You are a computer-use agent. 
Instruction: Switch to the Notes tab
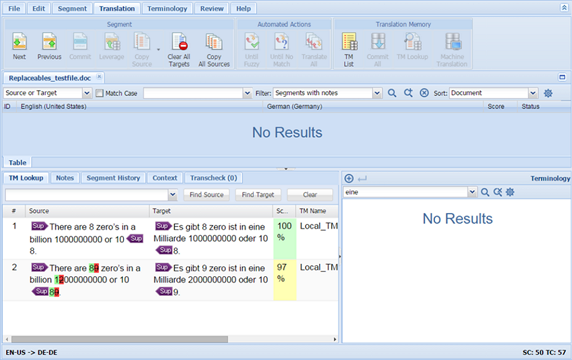coord(65,178)
